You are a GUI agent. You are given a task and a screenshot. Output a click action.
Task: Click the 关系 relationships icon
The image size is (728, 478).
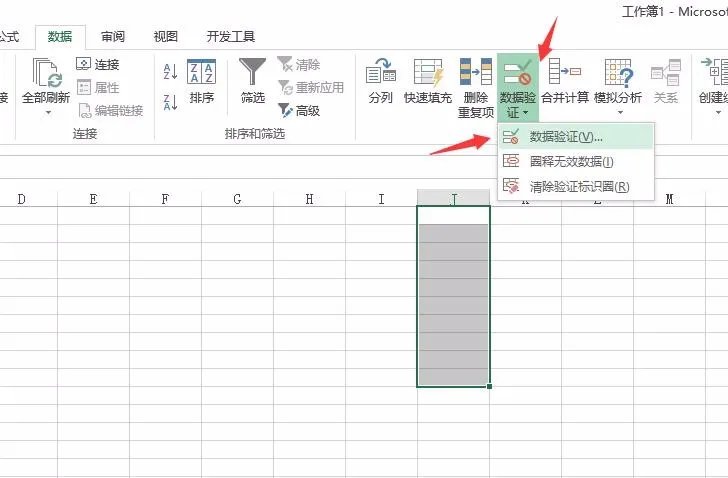click(666, 72)
